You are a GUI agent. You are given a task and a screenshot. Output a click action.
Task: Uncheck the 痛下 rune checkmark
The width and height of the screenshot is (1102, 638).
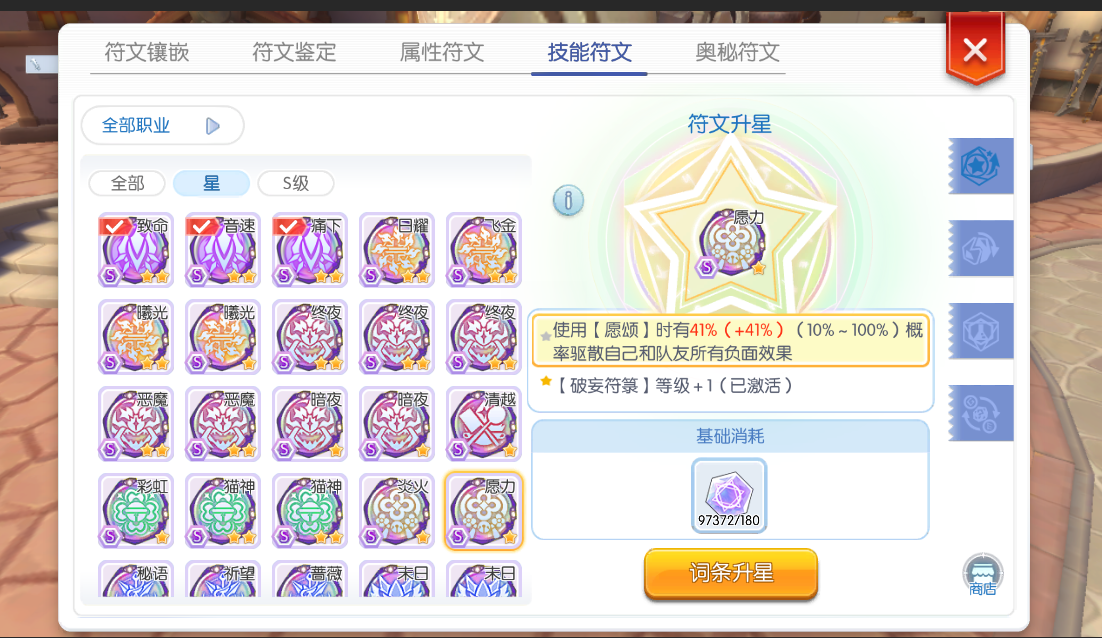click(x=290, y=226)
